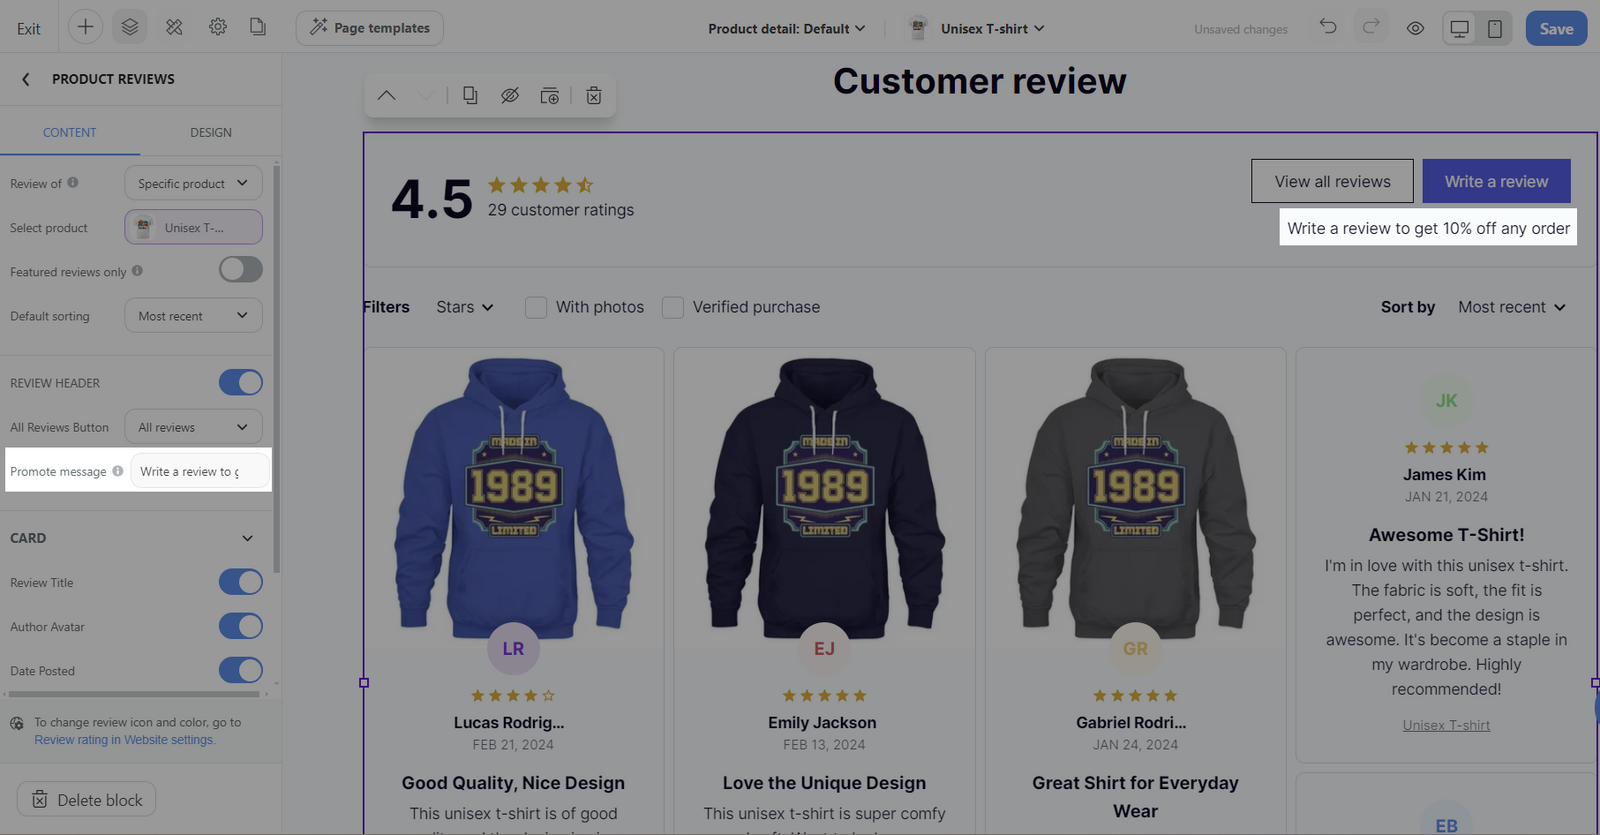Screen dimensions: 1600x835
Task: Preview the page with eye icon
Action: coord(1415,28)
